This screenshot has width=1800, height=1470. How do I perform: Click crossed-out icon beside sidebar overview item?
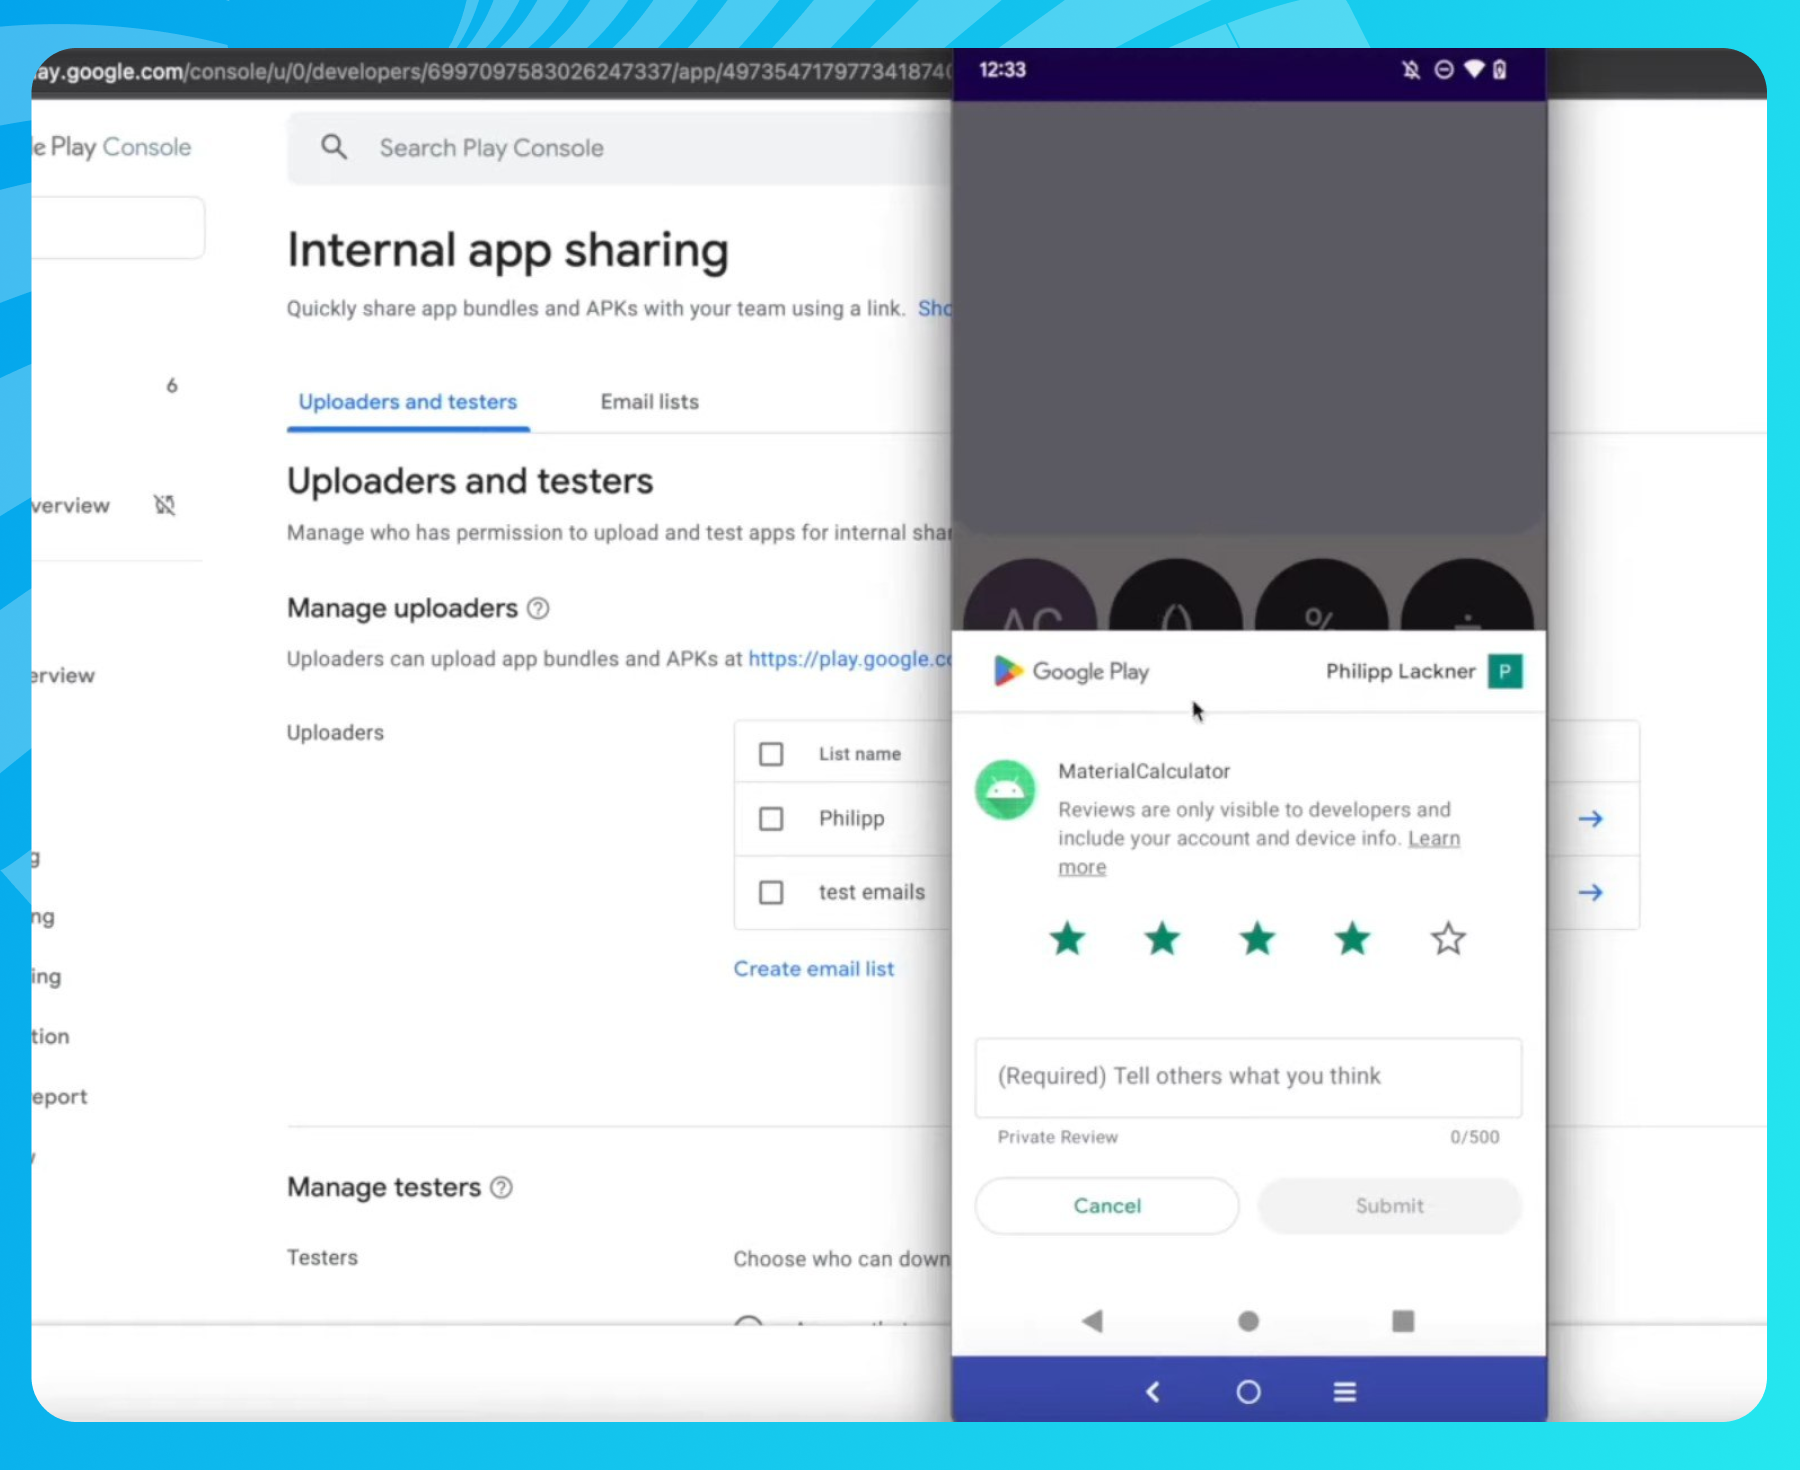pyautogui.click(x=165, y=505)
